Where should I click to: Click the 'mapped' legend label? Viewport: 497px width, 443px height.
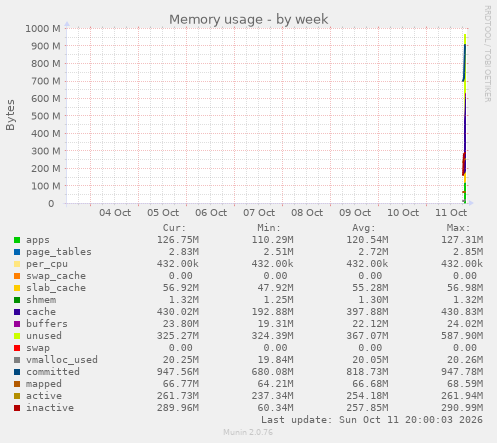pyautogui.click(x=44, y=384)
